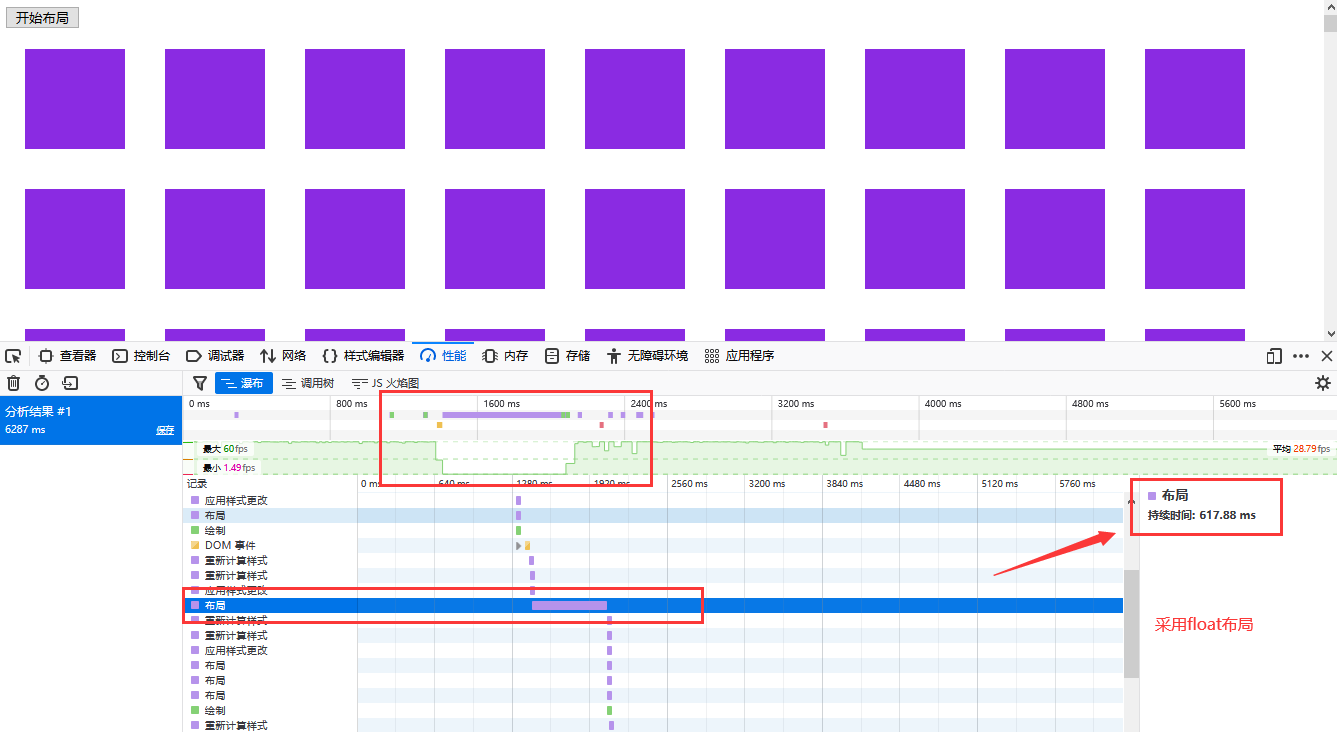Open performance settings gear icon
The image size is (1337, 732).
tap(1323, 383)
